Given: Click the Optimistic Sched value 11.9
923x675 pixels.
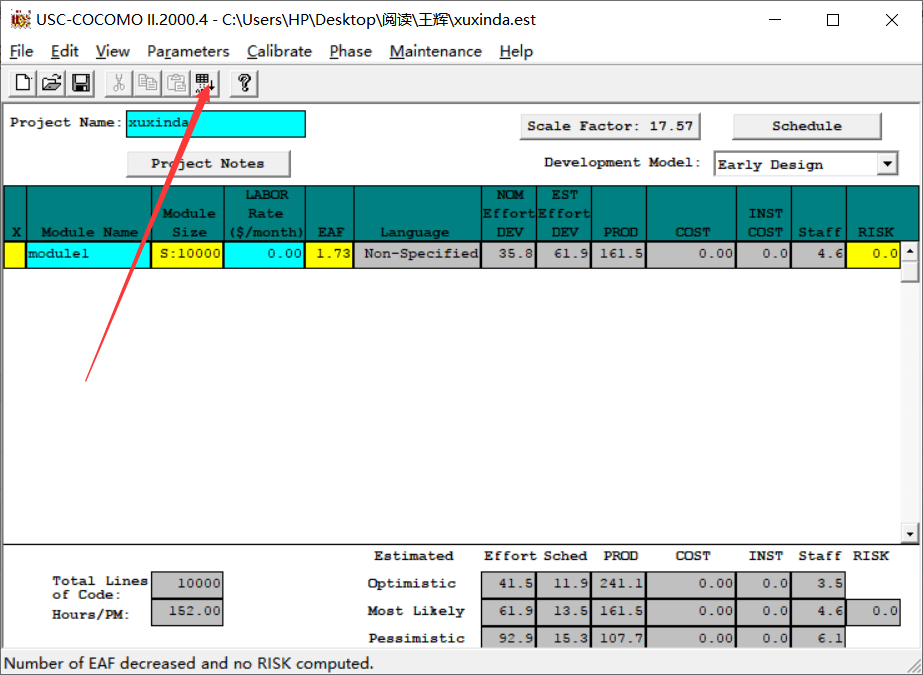Looking at the screenshot, I should 563,584.
